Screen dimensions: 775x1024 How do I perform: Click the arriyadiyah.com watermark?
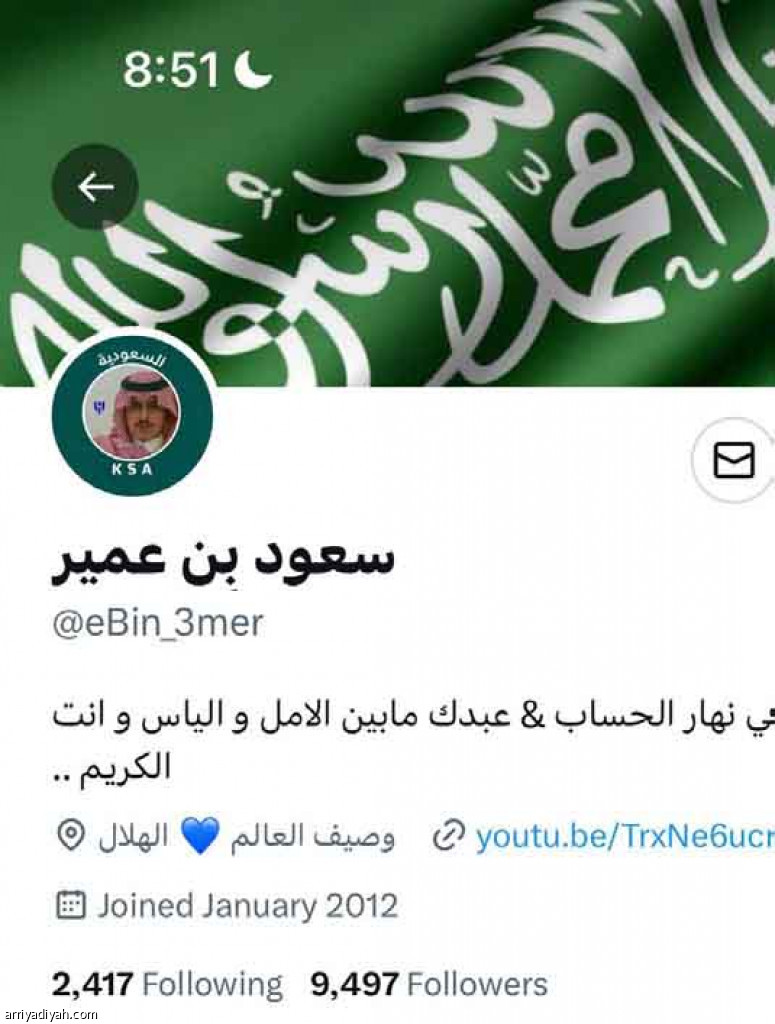49,1014
